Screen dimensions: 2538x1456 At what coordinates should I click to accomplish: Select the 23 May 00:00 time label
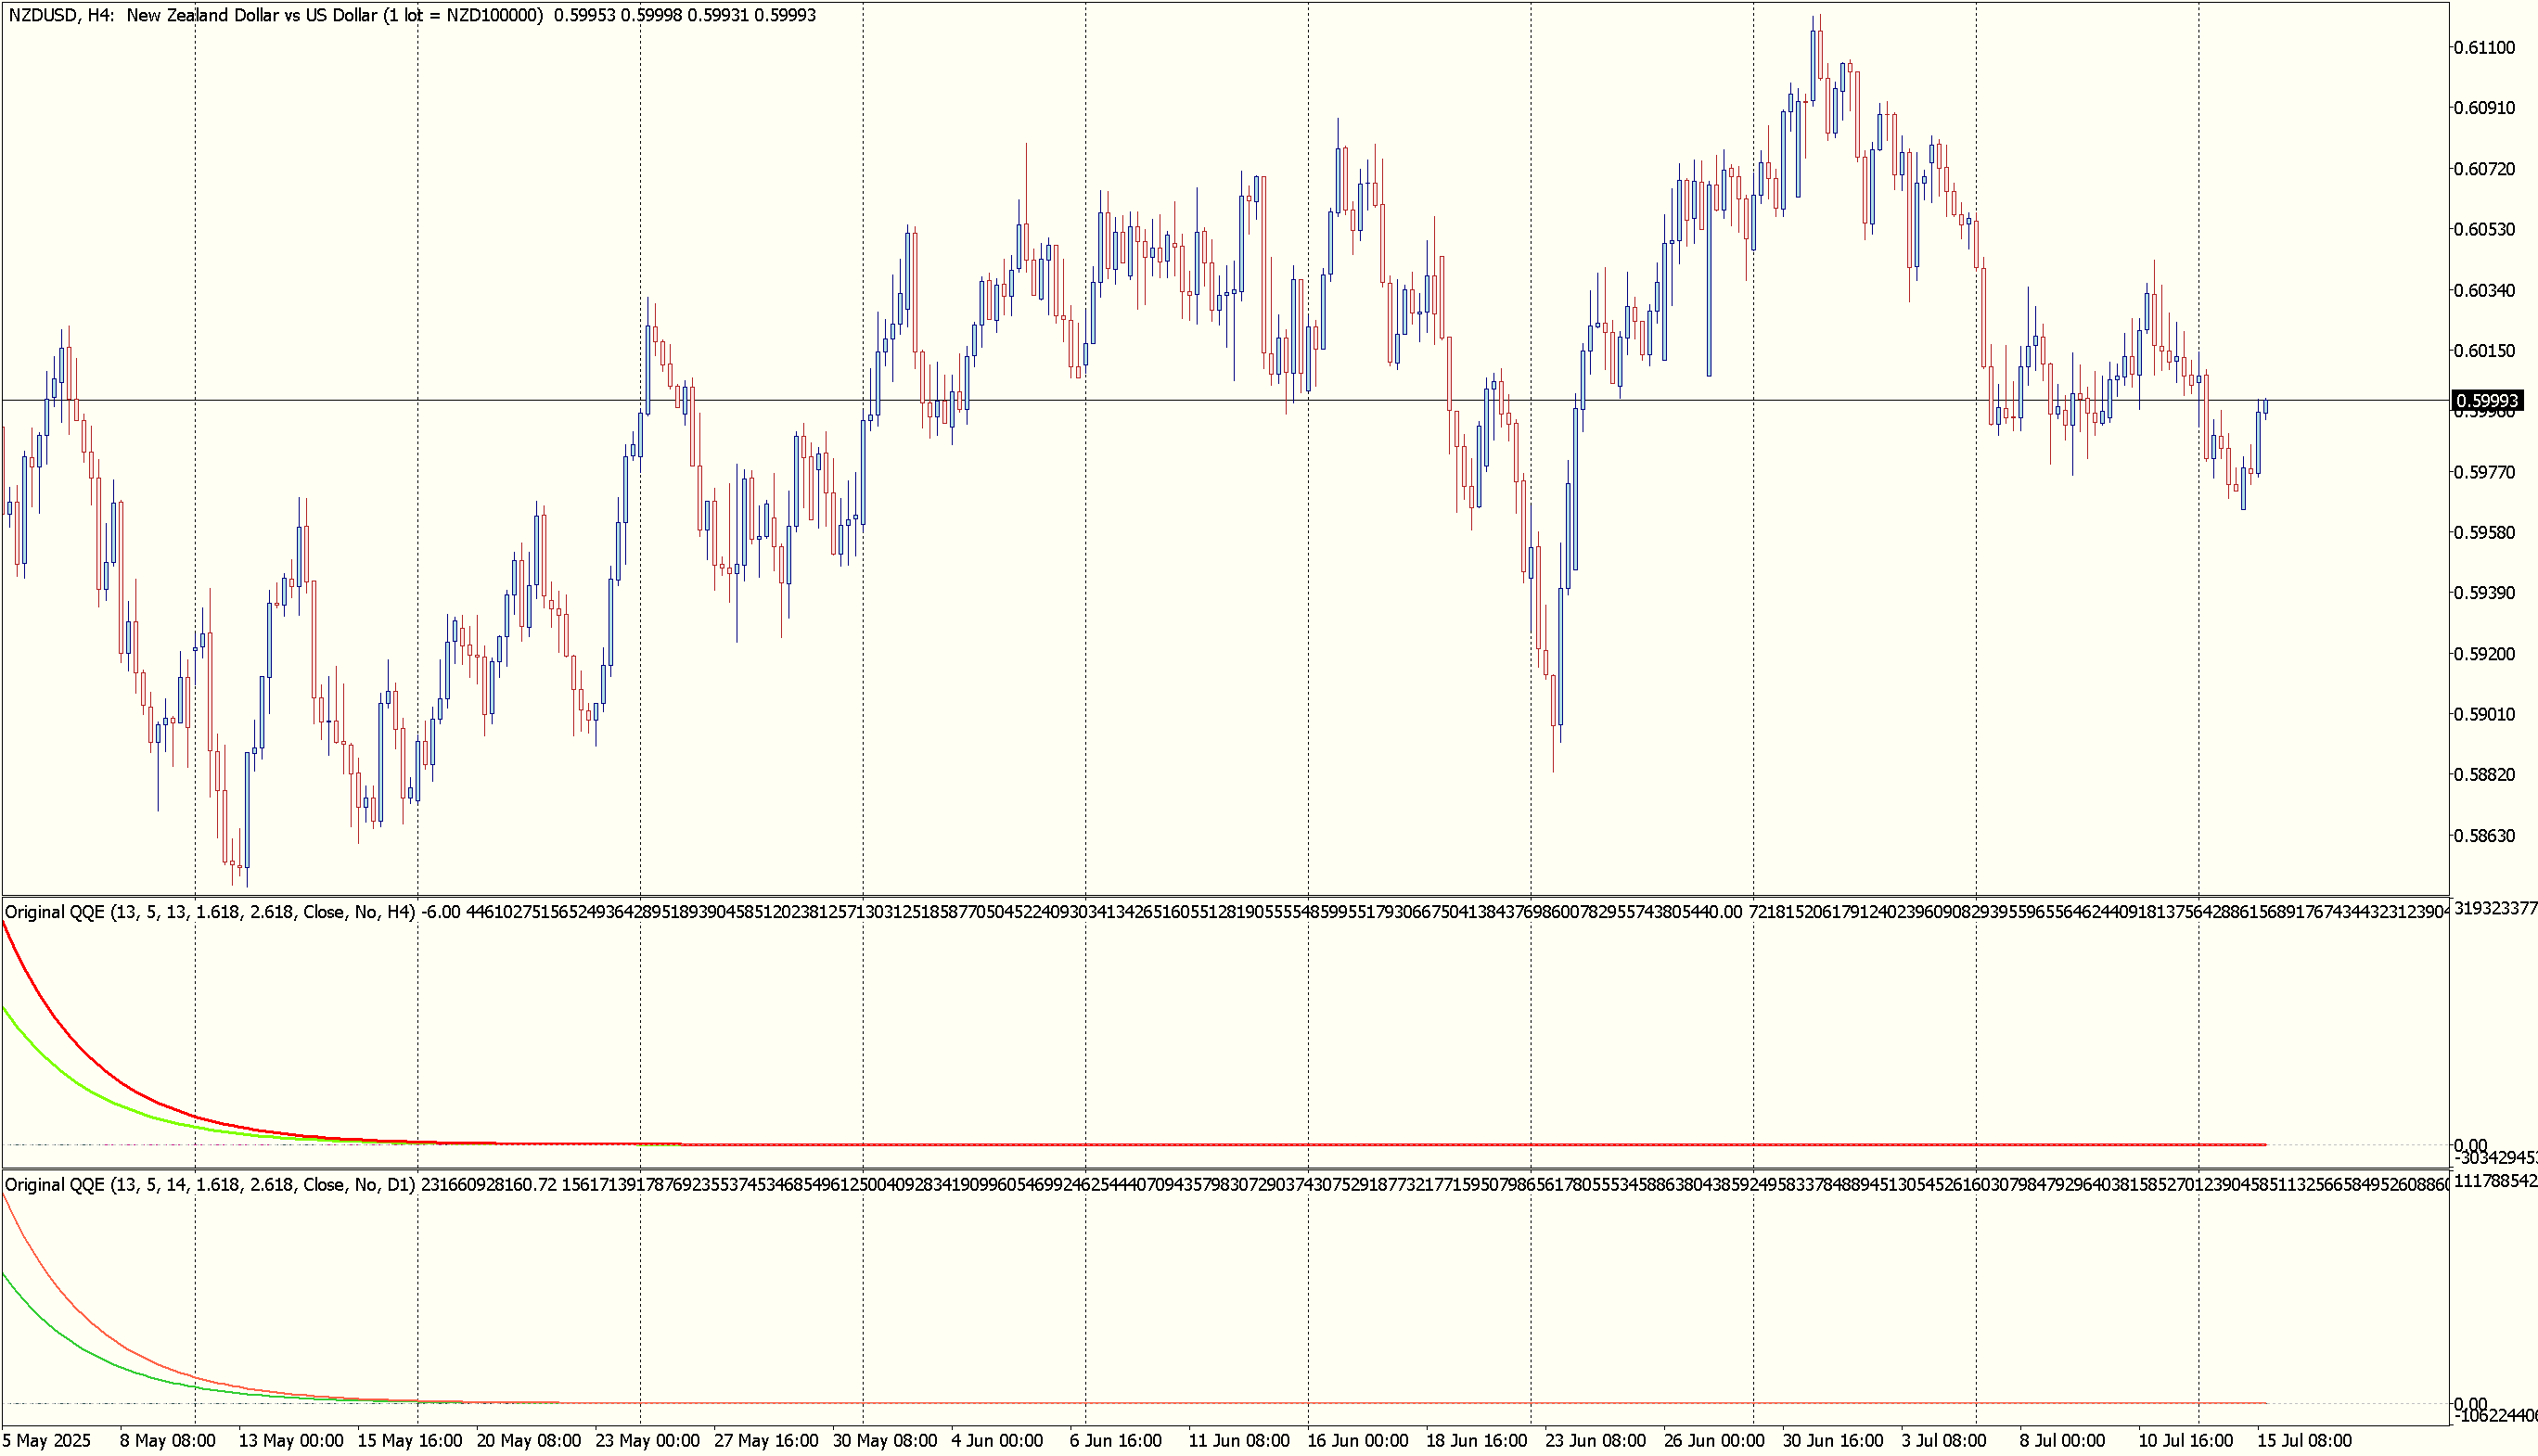point(647,1441)
